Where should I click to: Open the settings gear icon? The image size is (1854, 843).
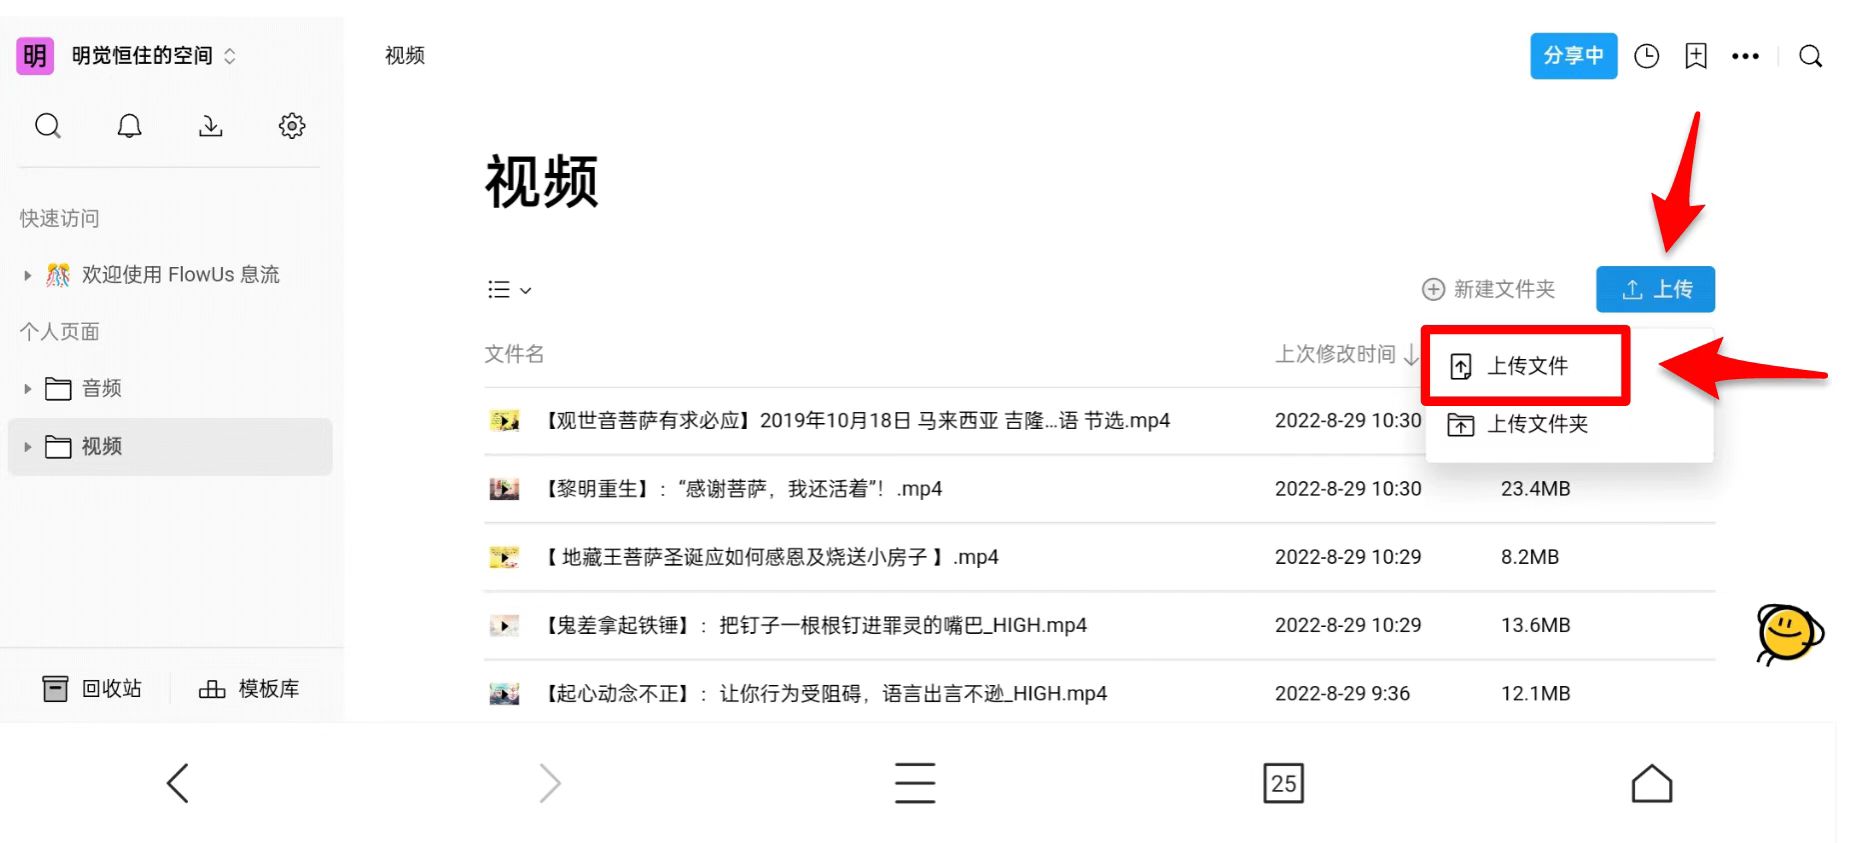292,126
